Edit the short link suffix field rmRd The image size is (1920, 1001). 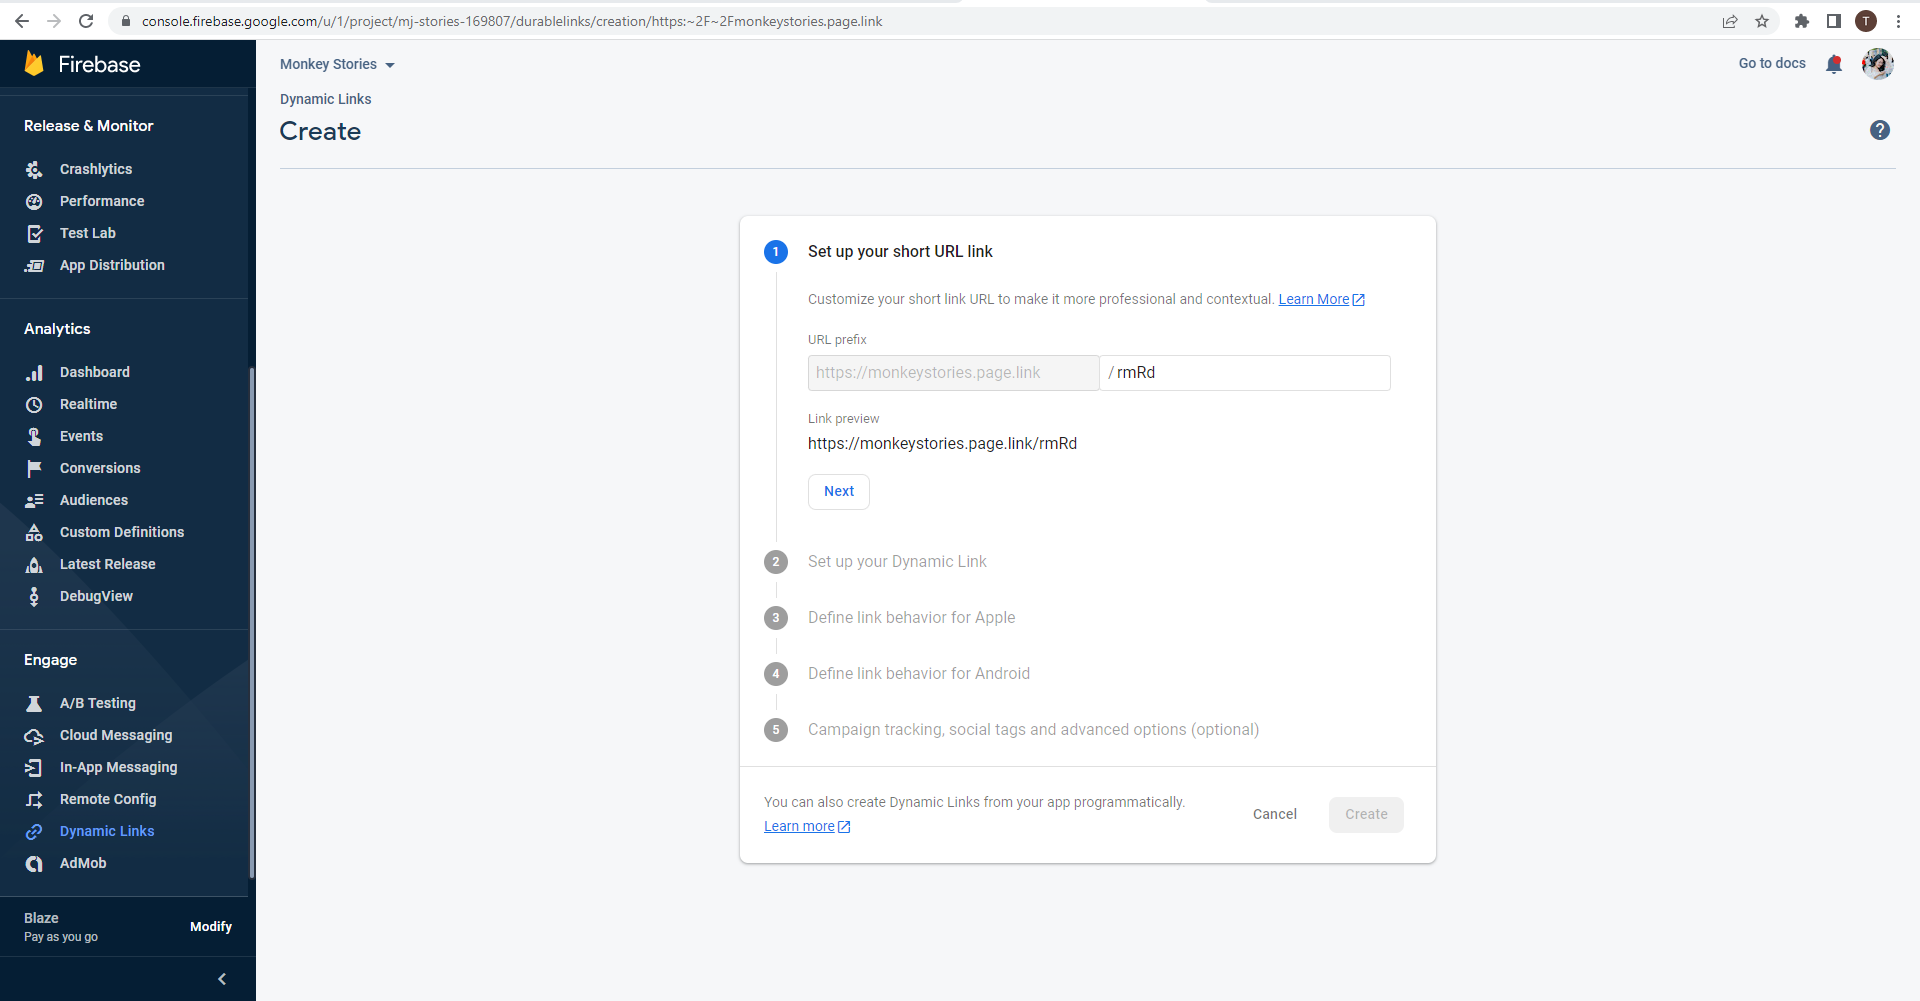(x=1245, y=373)
